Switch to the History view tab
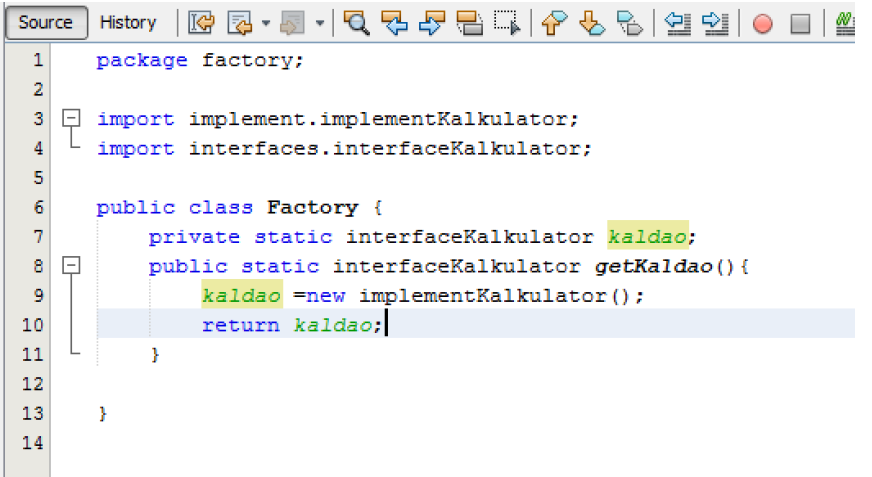 tap(128, 23)
